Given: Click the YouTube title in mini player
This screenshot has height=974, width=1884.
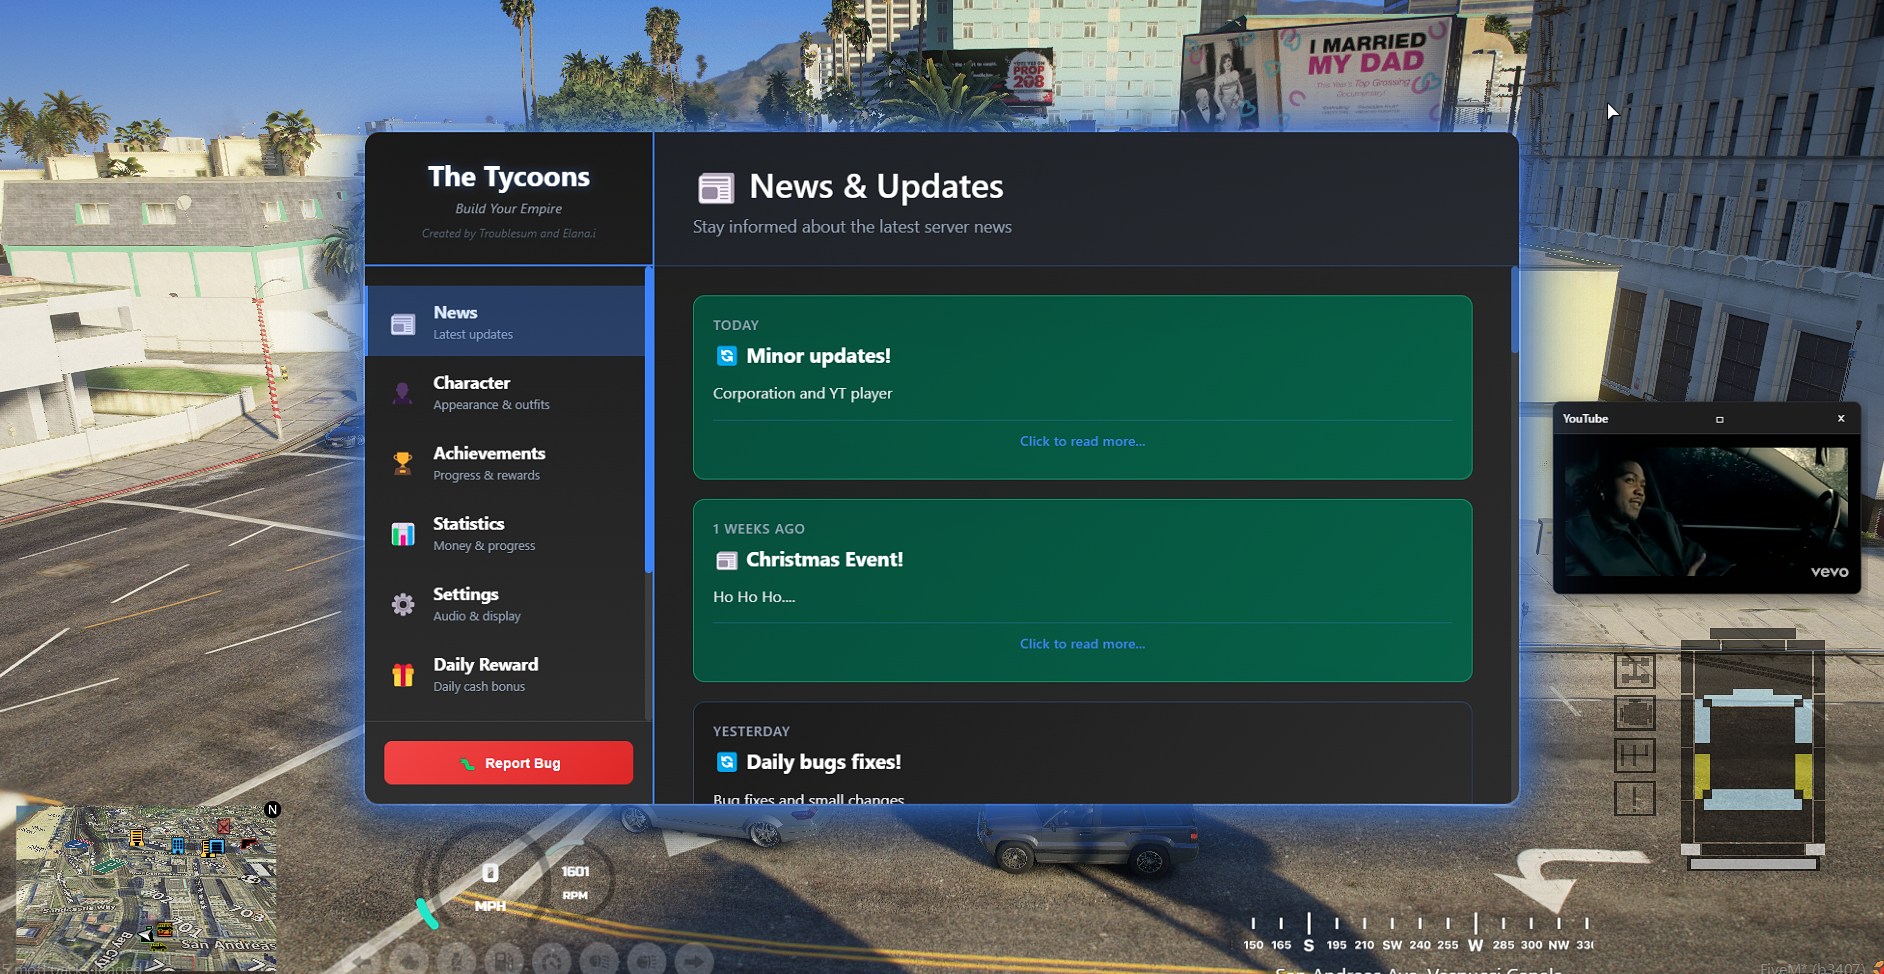Looking at the screenshot, I should tap(1585, 419).
